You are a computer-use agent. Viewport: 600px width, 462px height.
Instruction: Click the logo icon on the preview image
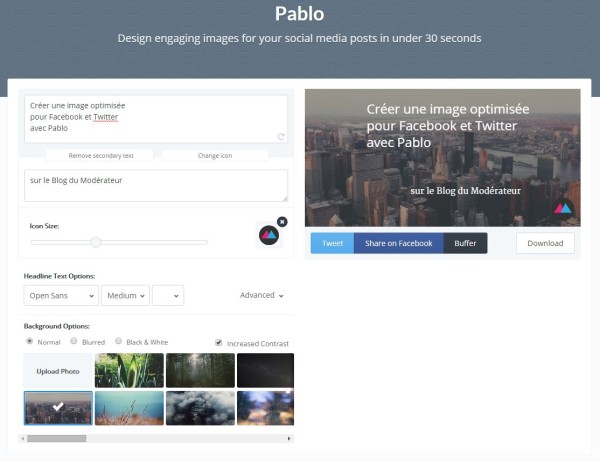(562, 209)
